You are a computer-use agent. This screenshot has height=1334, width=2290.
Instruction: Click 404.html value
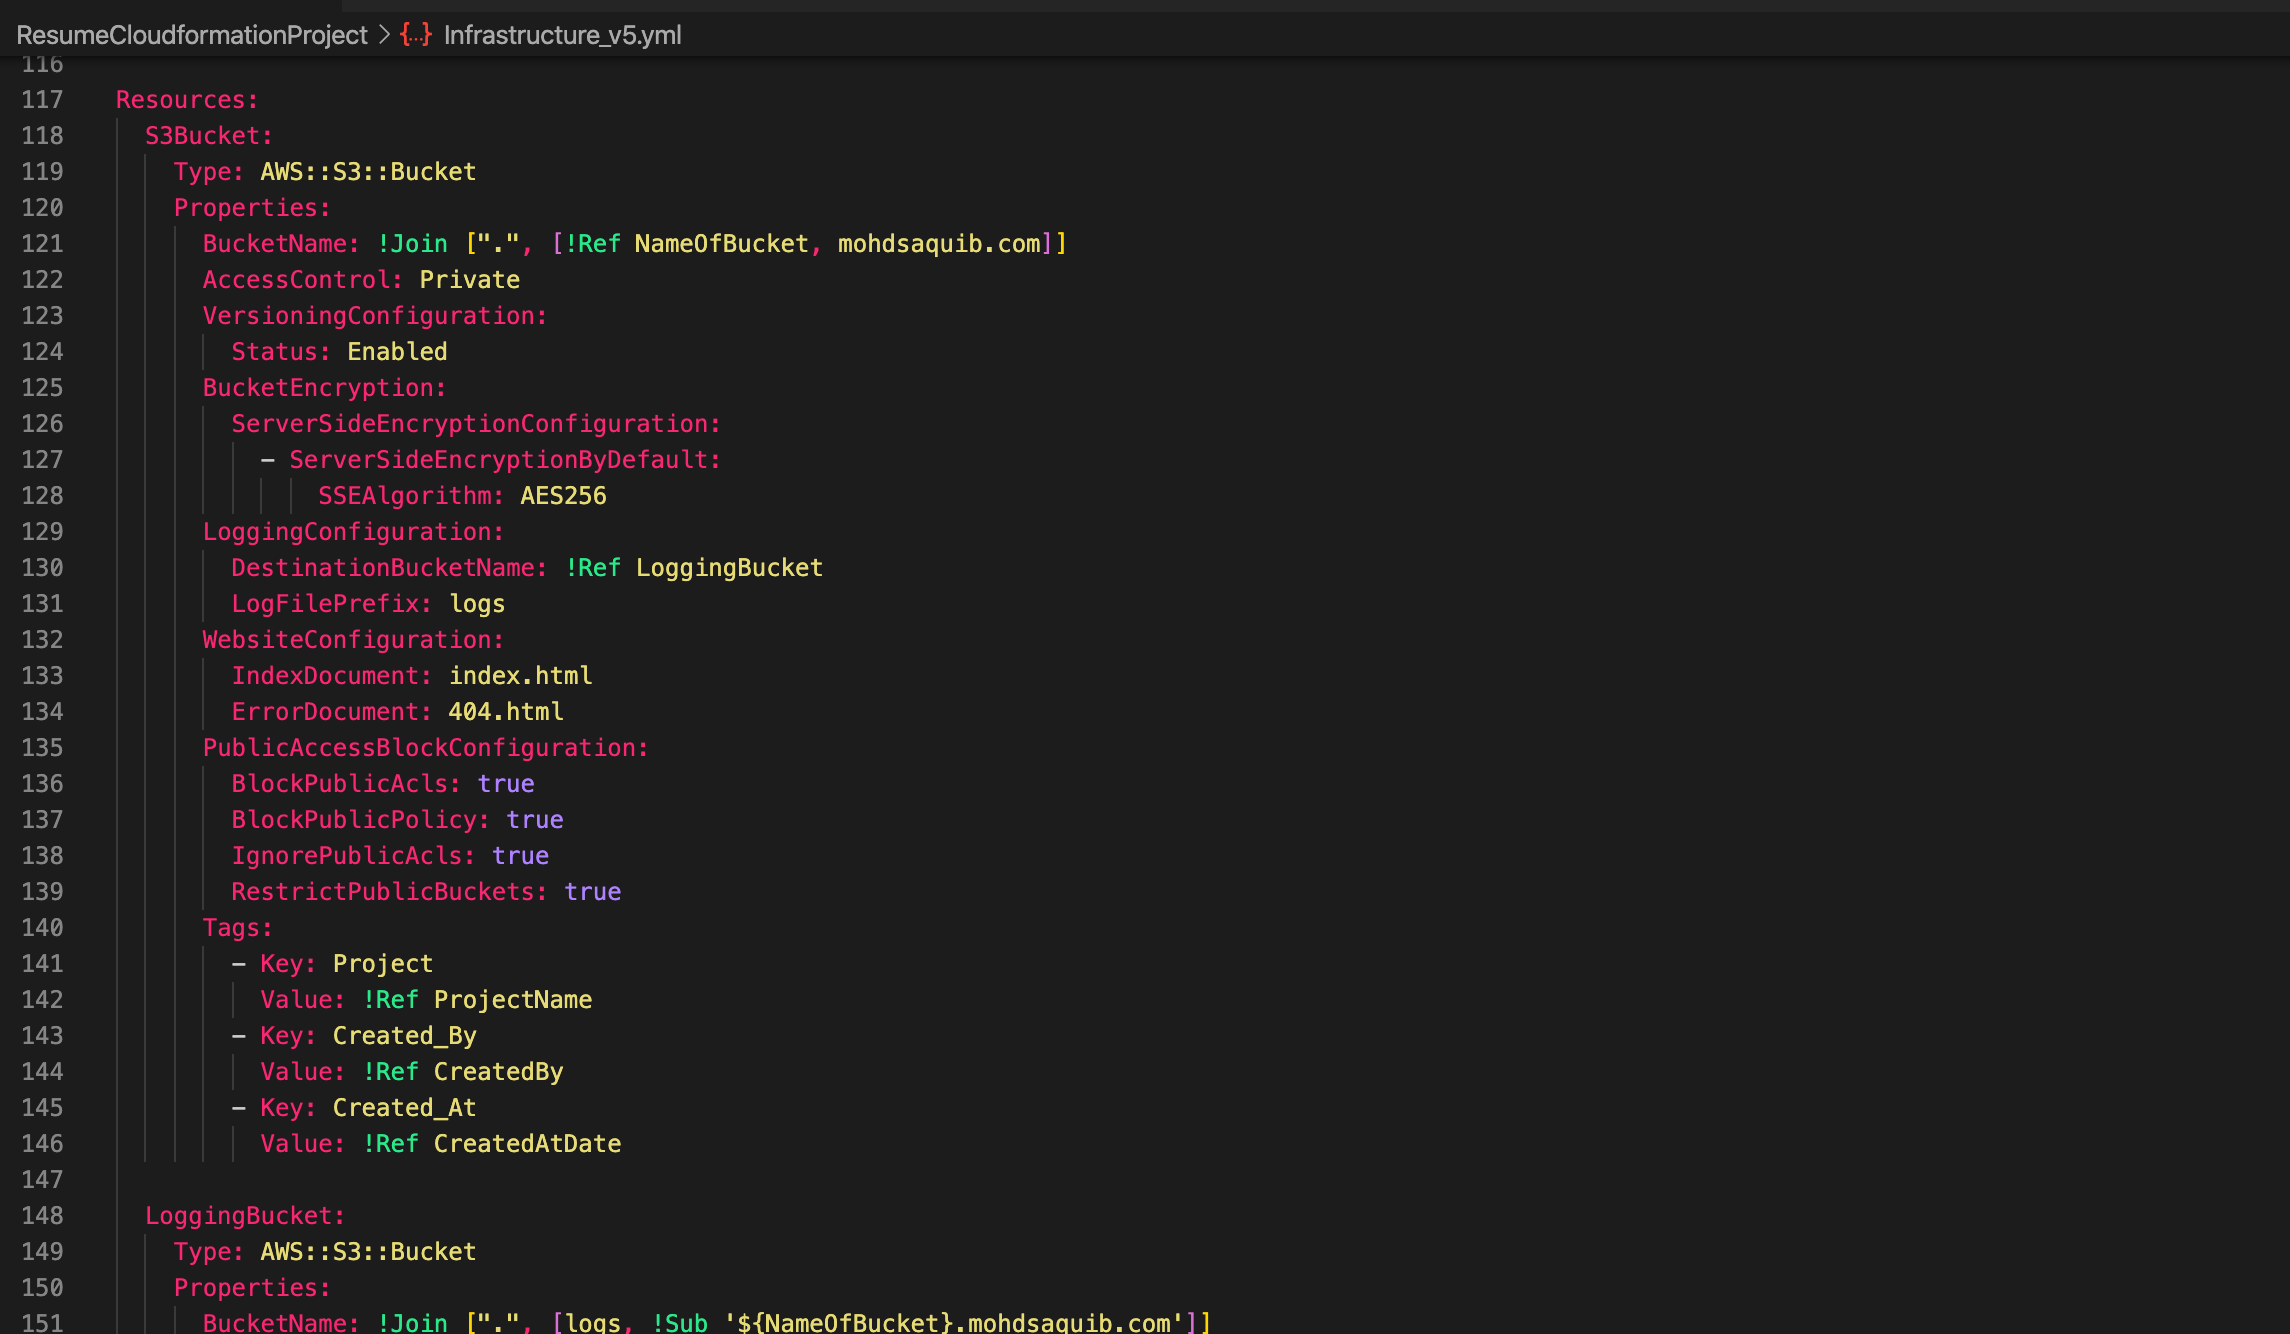[506, 712]
